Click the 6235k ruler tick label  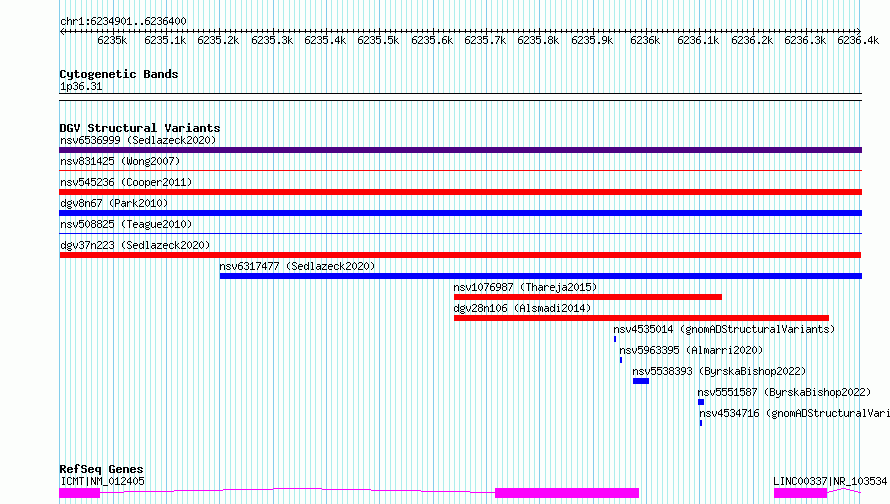pyautogui.click(x=112, y=40)
